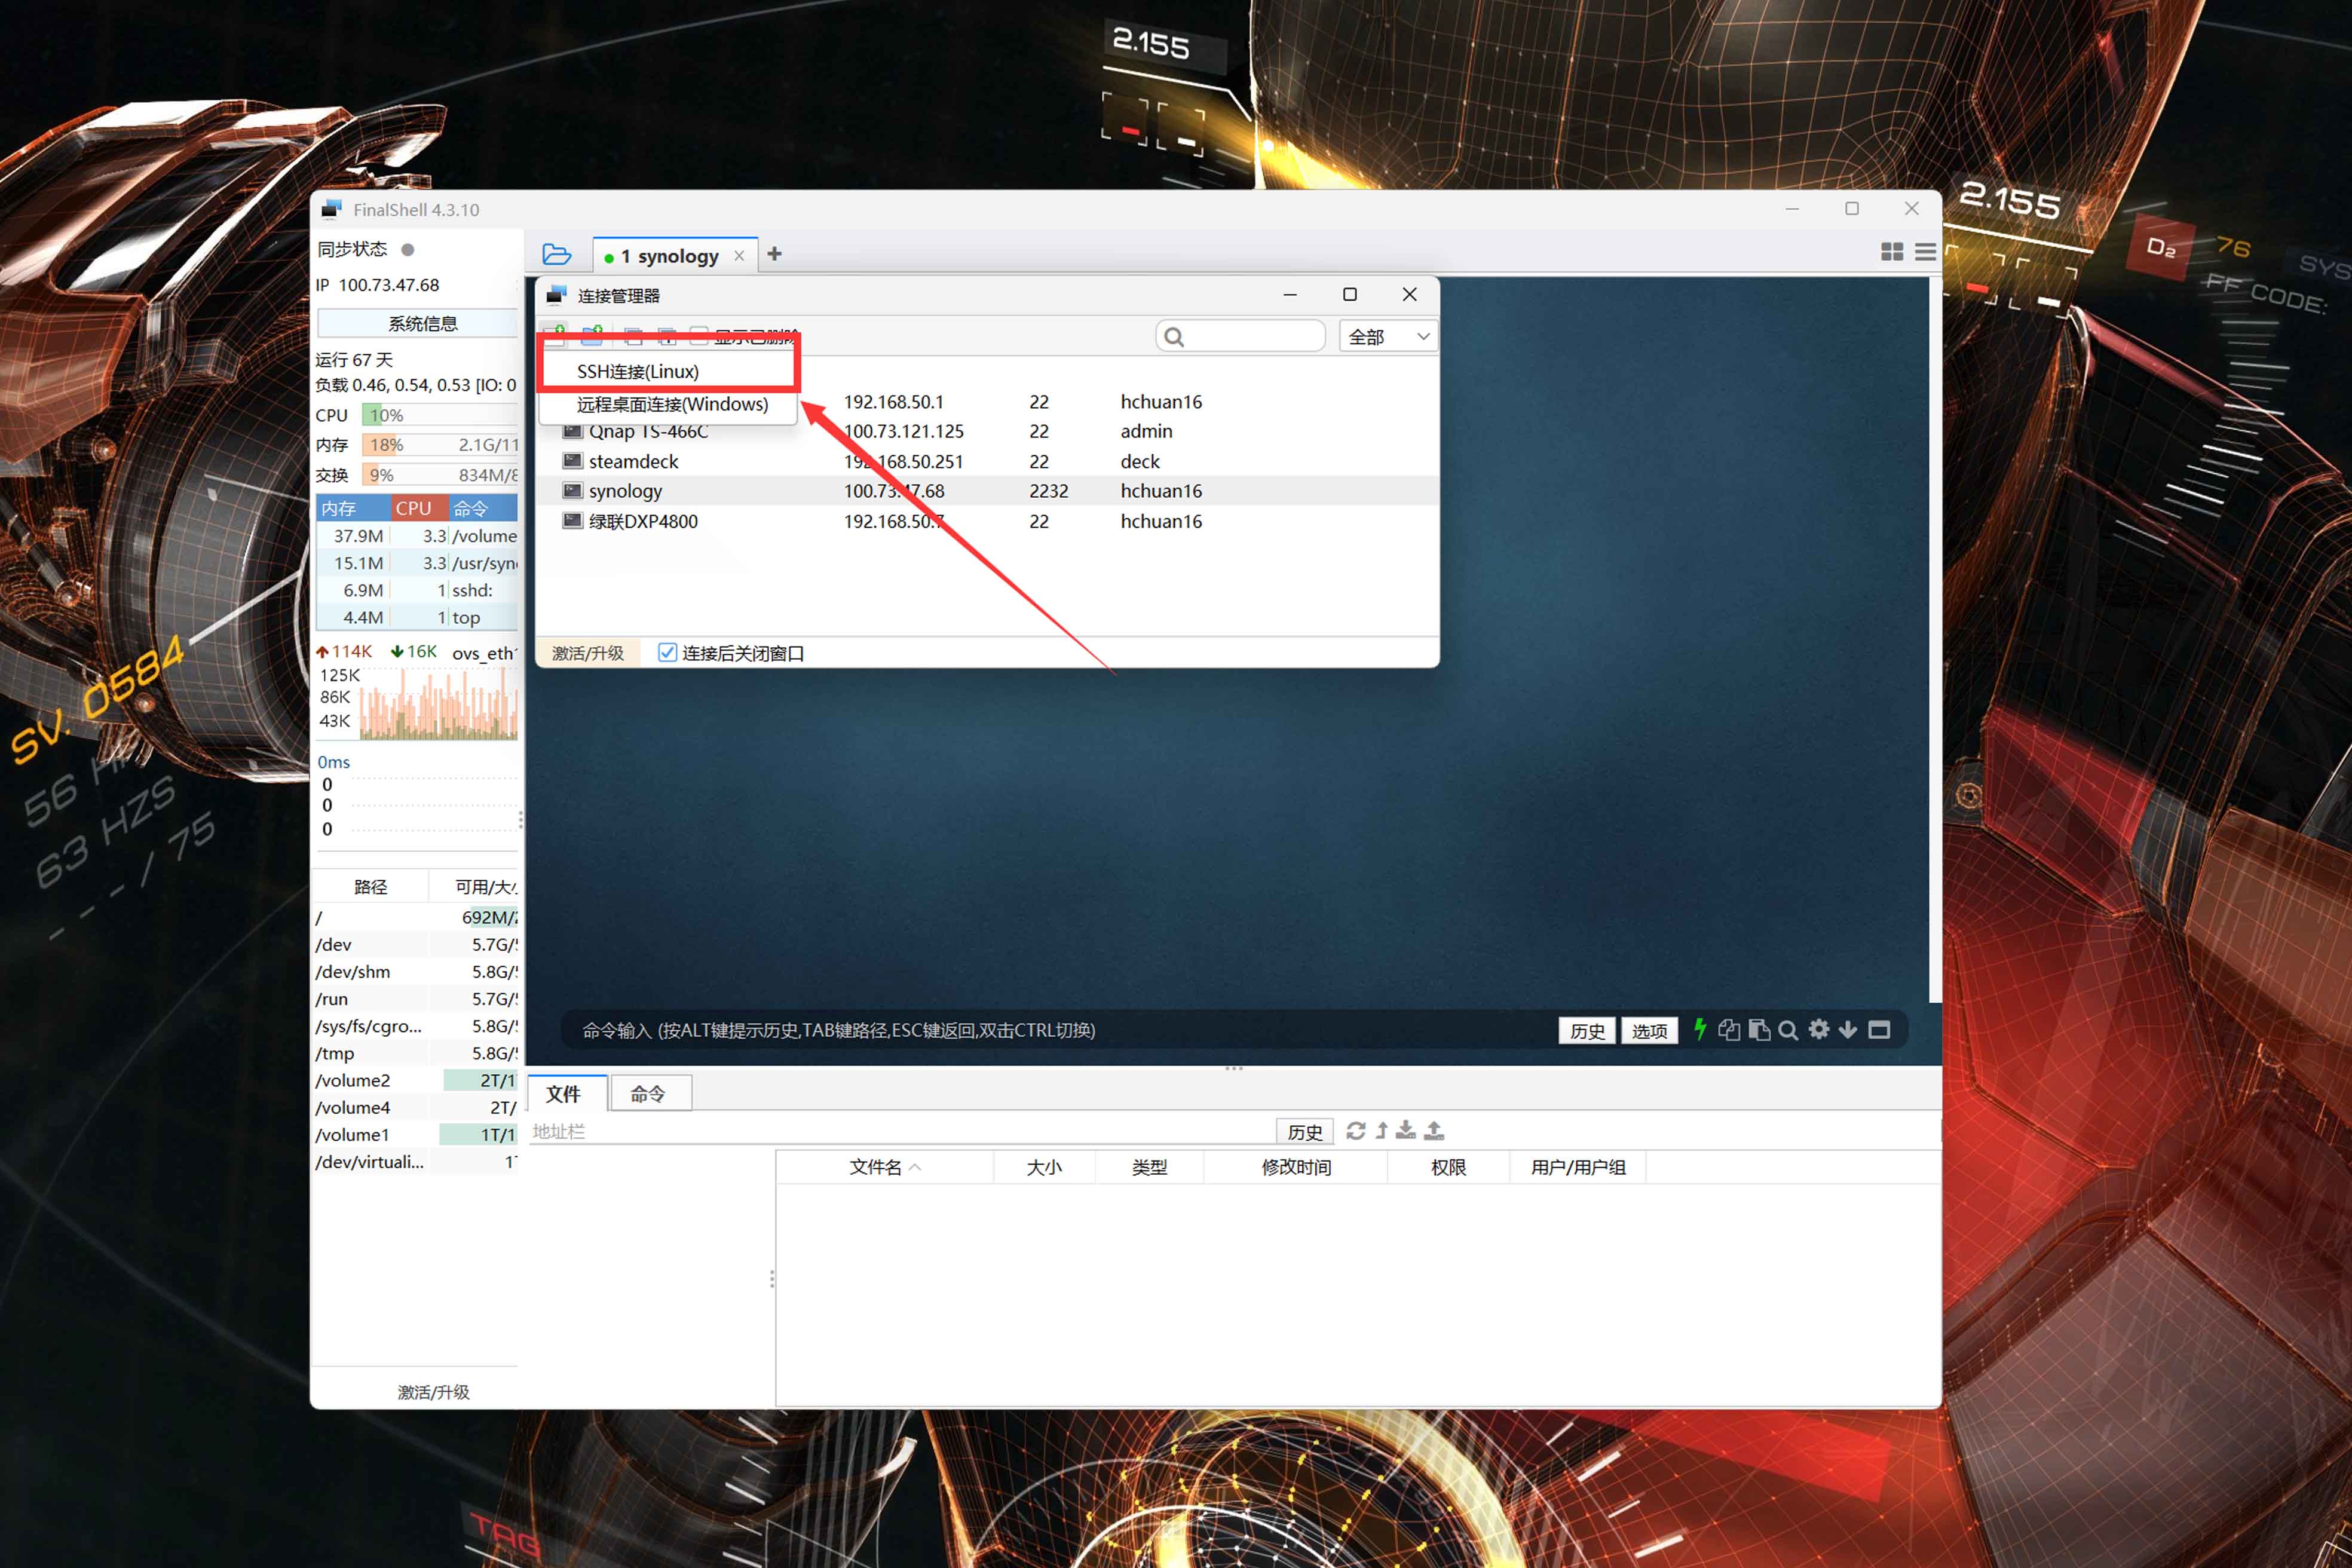
Task: Click the green lightning quick command icon
Action: (x=1699, y=1029)
